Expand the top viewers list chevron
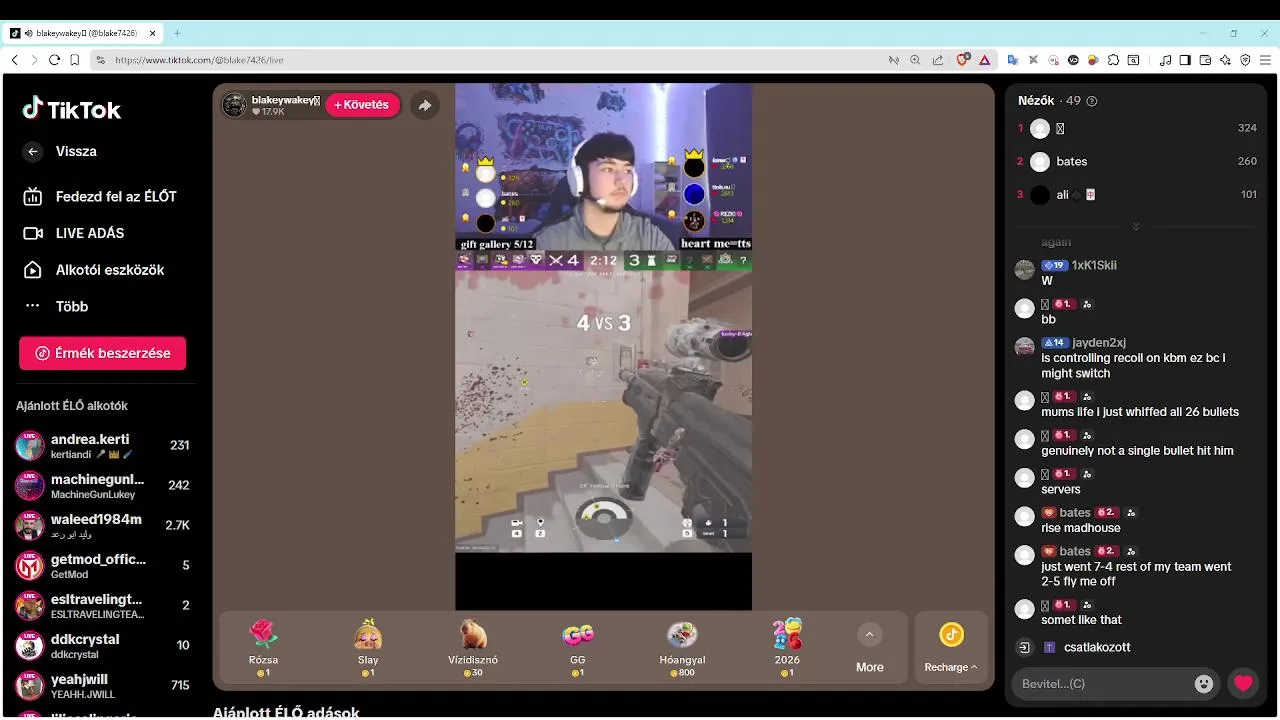Screen dimensions: 1280x720 (x=1136, y=227)
